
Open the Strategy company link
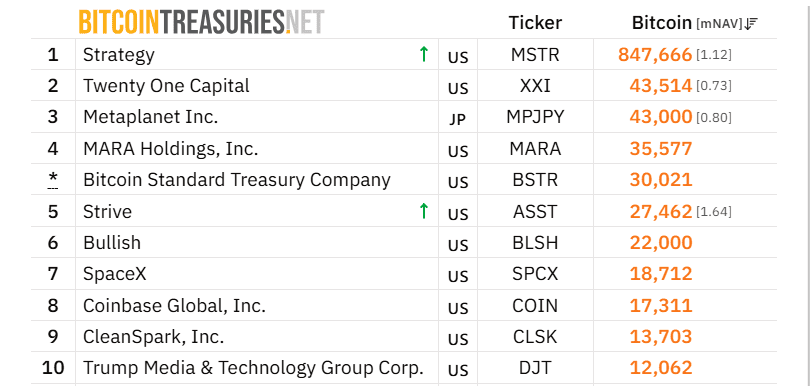pyautogui.click(x=119, y=55)
